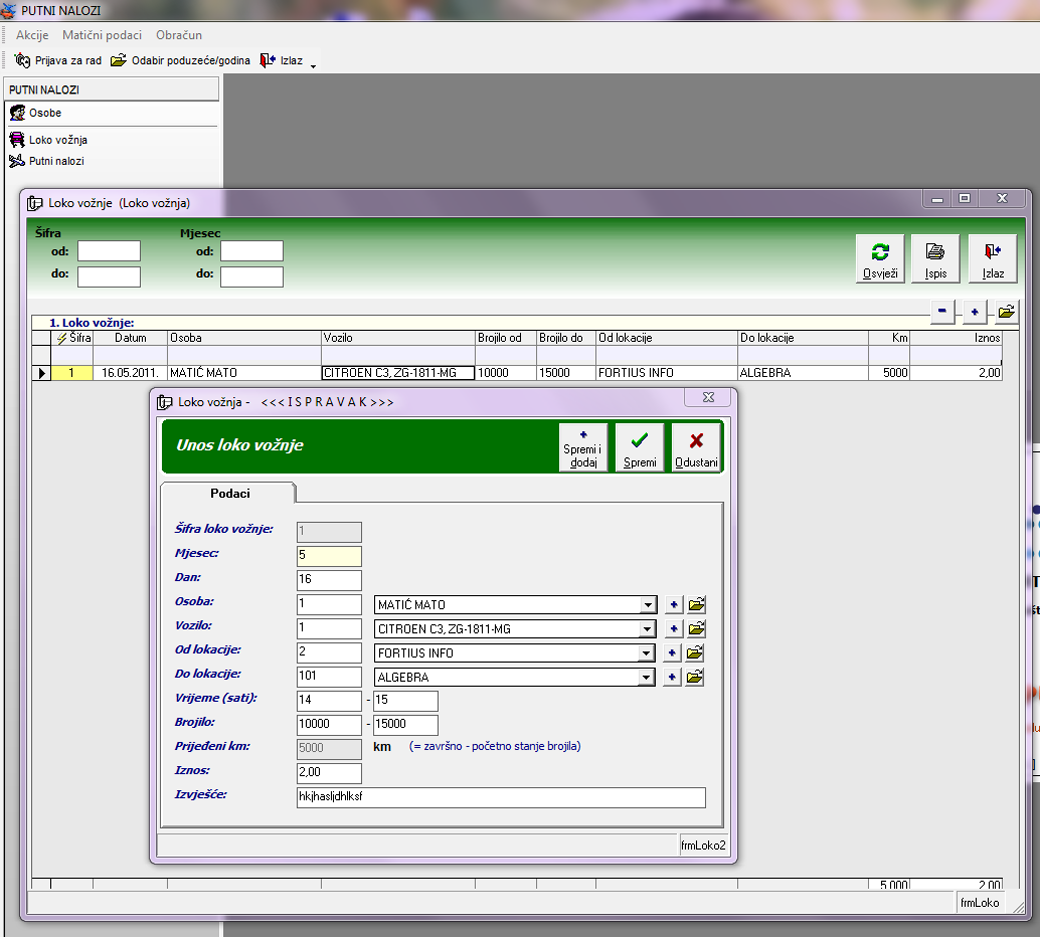Click the Brojilo end field 15000

[405, 725]
